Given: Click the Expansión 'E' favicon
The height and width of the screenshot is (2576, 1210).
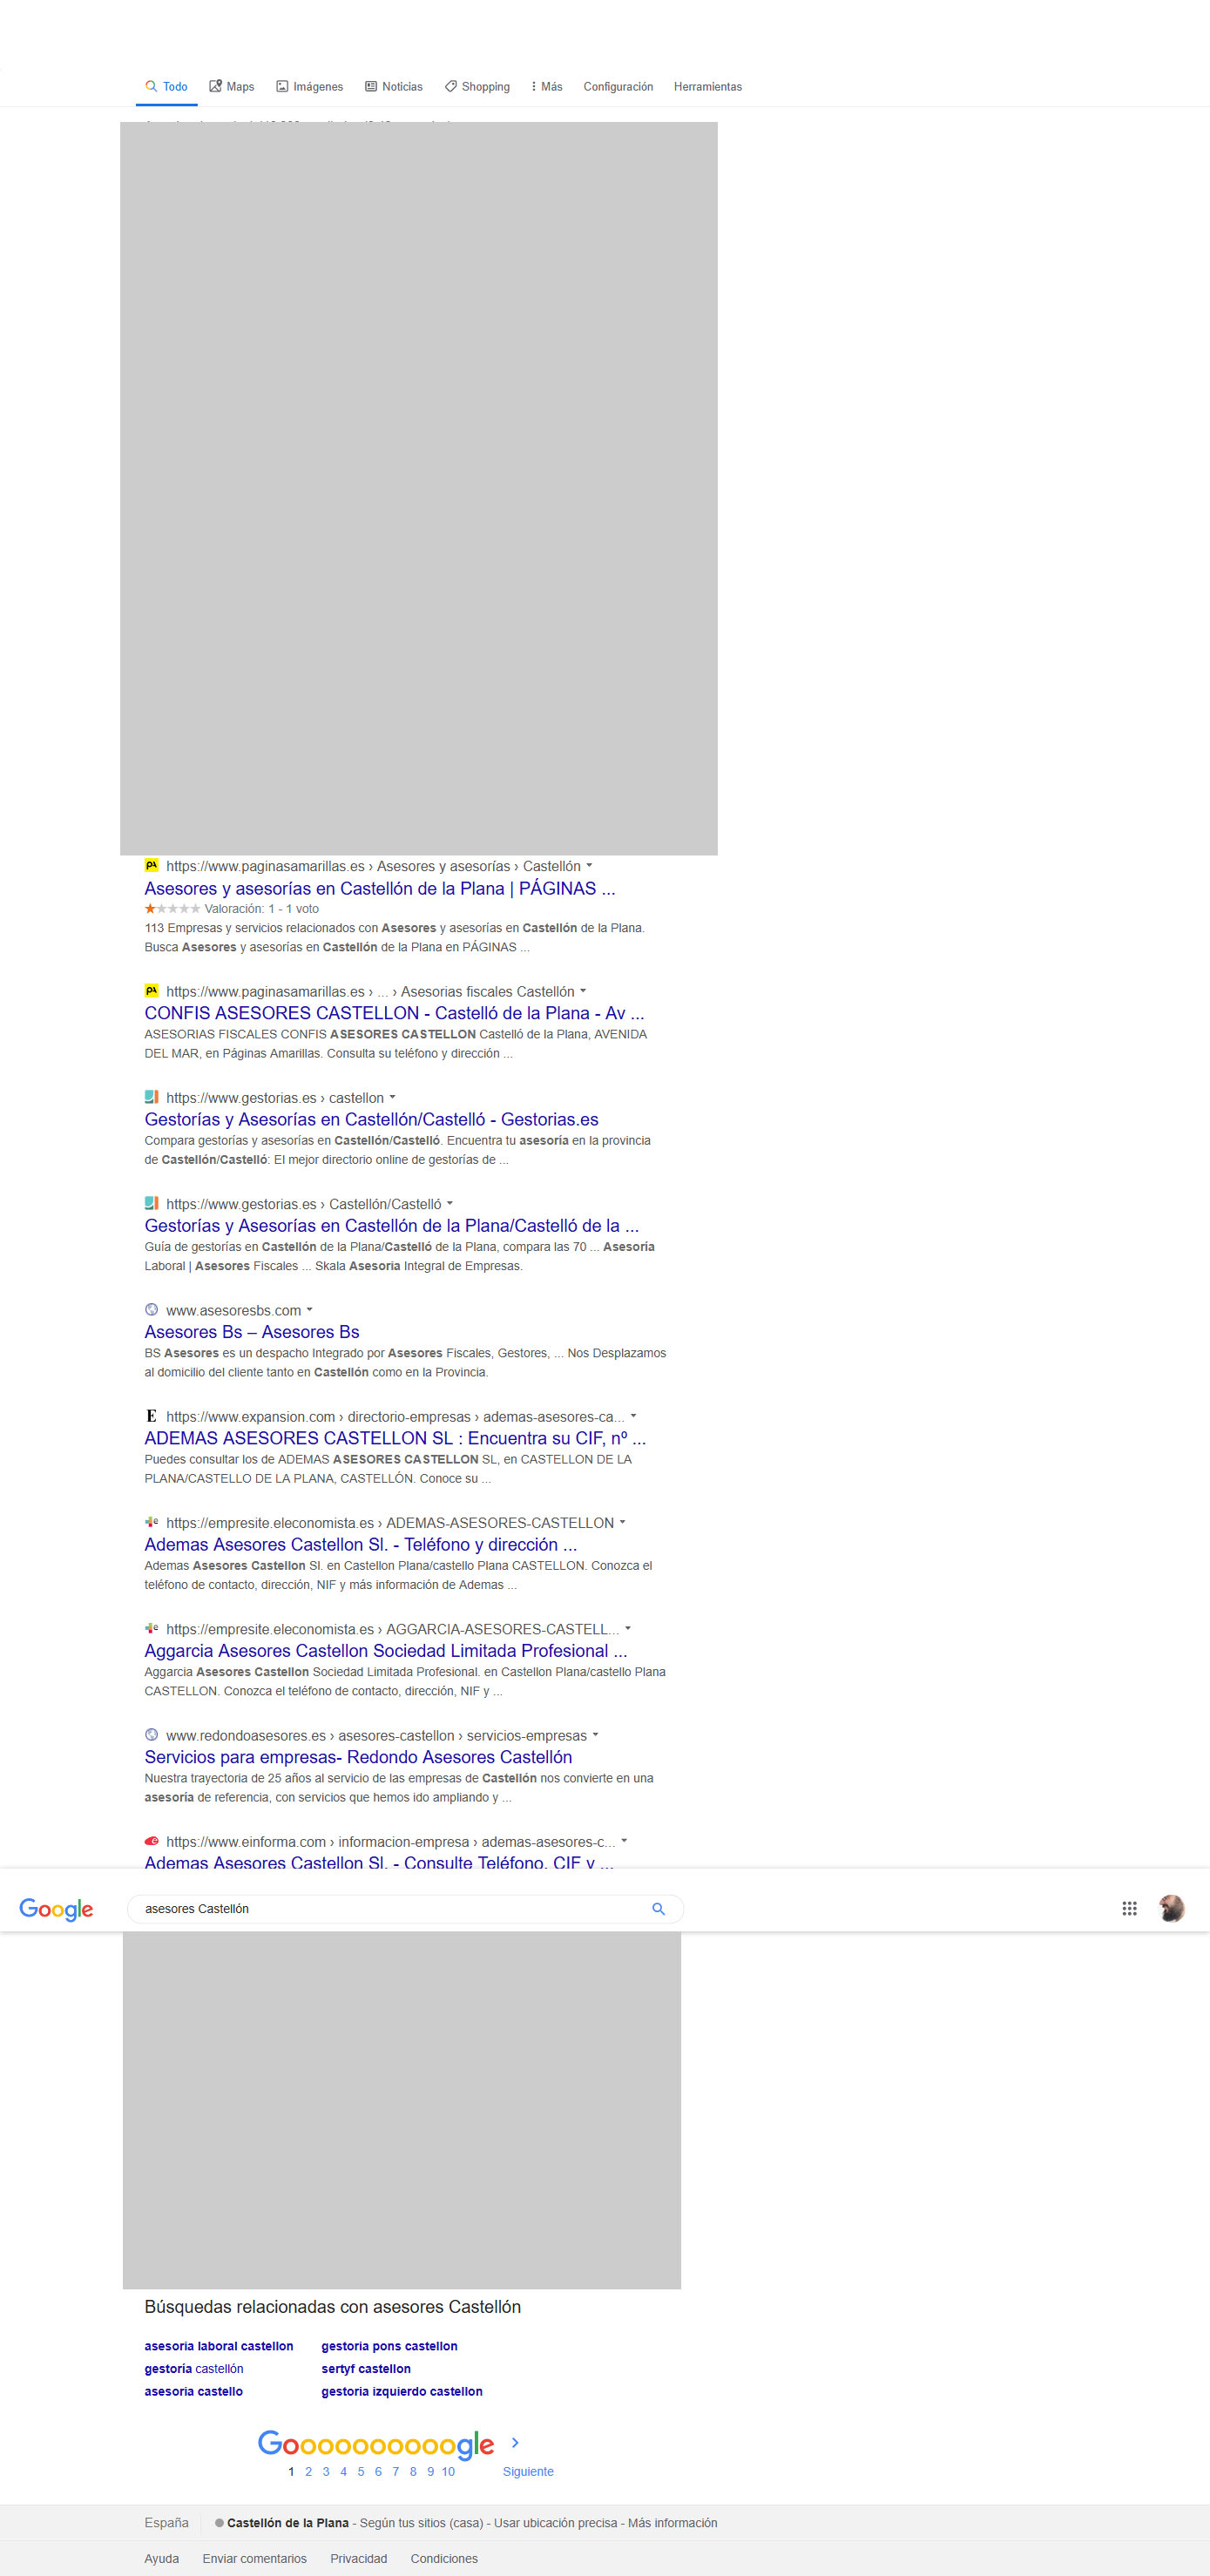Looking at the screenshot, I should click(x=151, y=1415).
